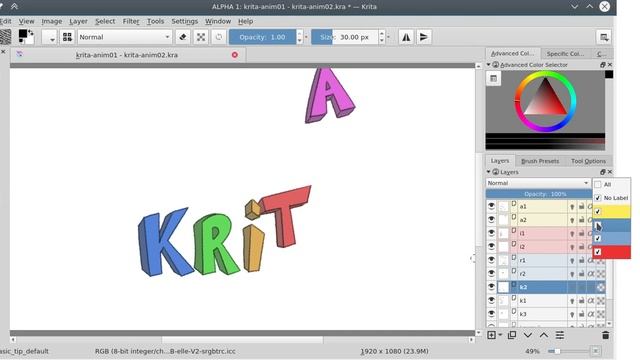Open layer properties sliders icon
This screenshot has width=640, height=360.
[x=560, y=335]
